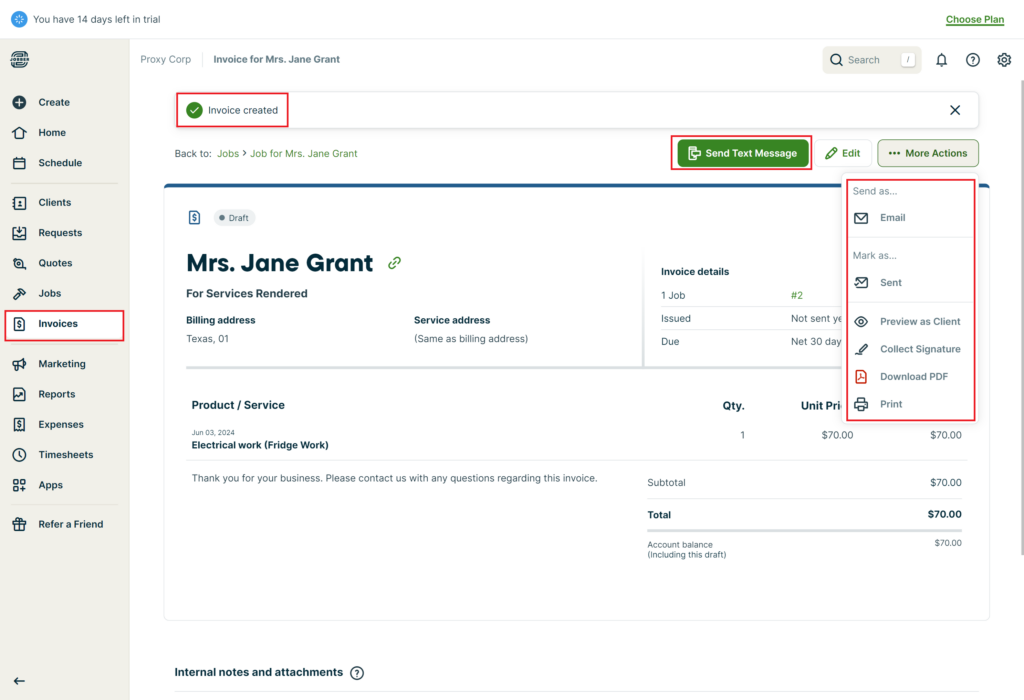The height and width of the screenshot is (700, 1024).
Task: Click the Requests inbox icon
Action: click(x=20, y=233)
